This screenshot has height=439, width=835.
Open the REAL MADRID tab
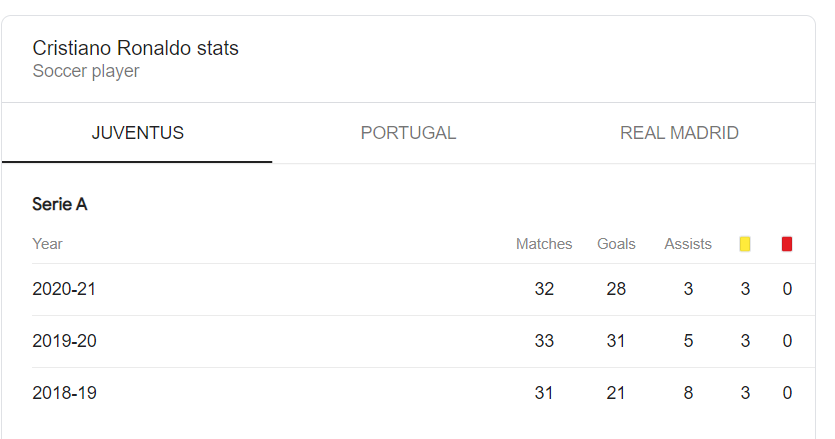coord(679,133)
